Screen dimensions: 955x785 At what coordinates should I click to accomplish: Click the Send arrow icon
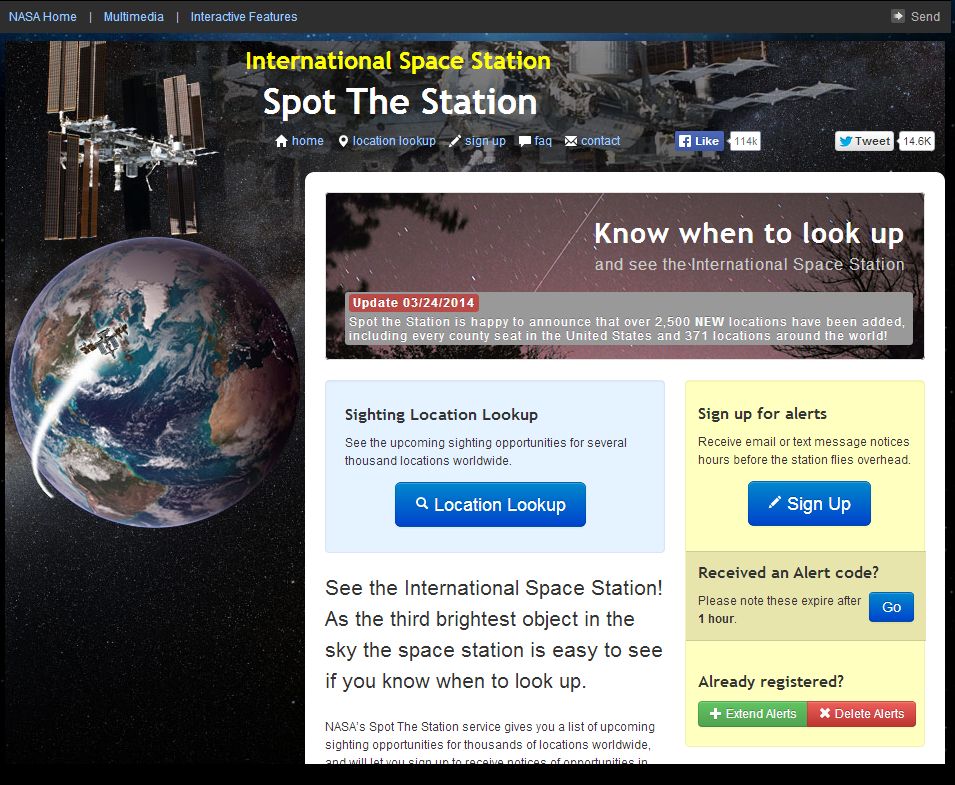[x=898, y=16]
